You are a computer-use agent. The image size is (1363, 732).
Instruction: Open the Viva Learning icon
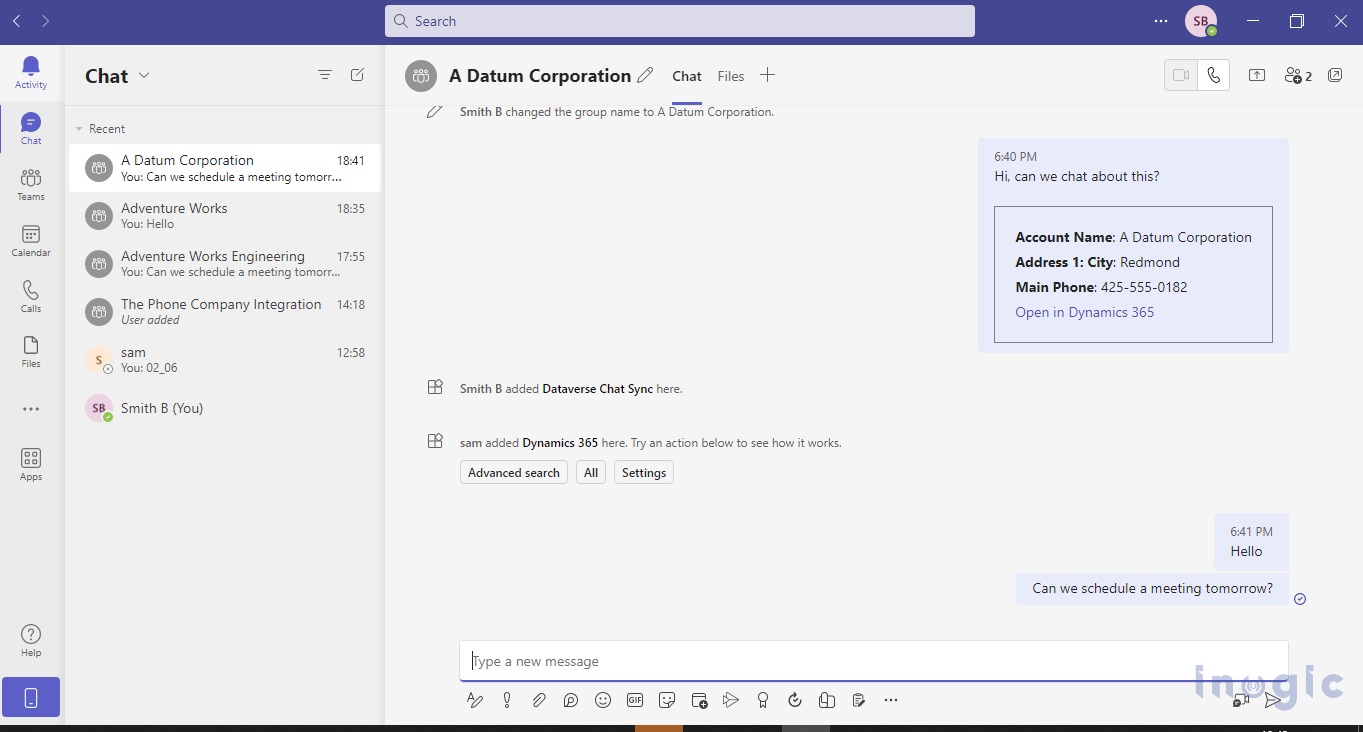tap(827, 700)
